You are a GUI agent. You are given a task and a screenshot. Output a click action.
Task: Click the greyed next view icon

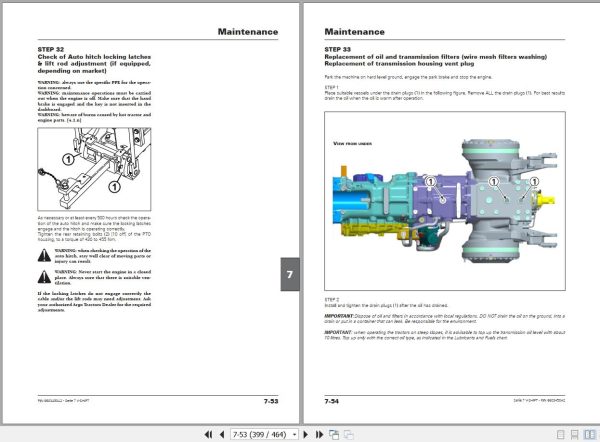point(348,434)
